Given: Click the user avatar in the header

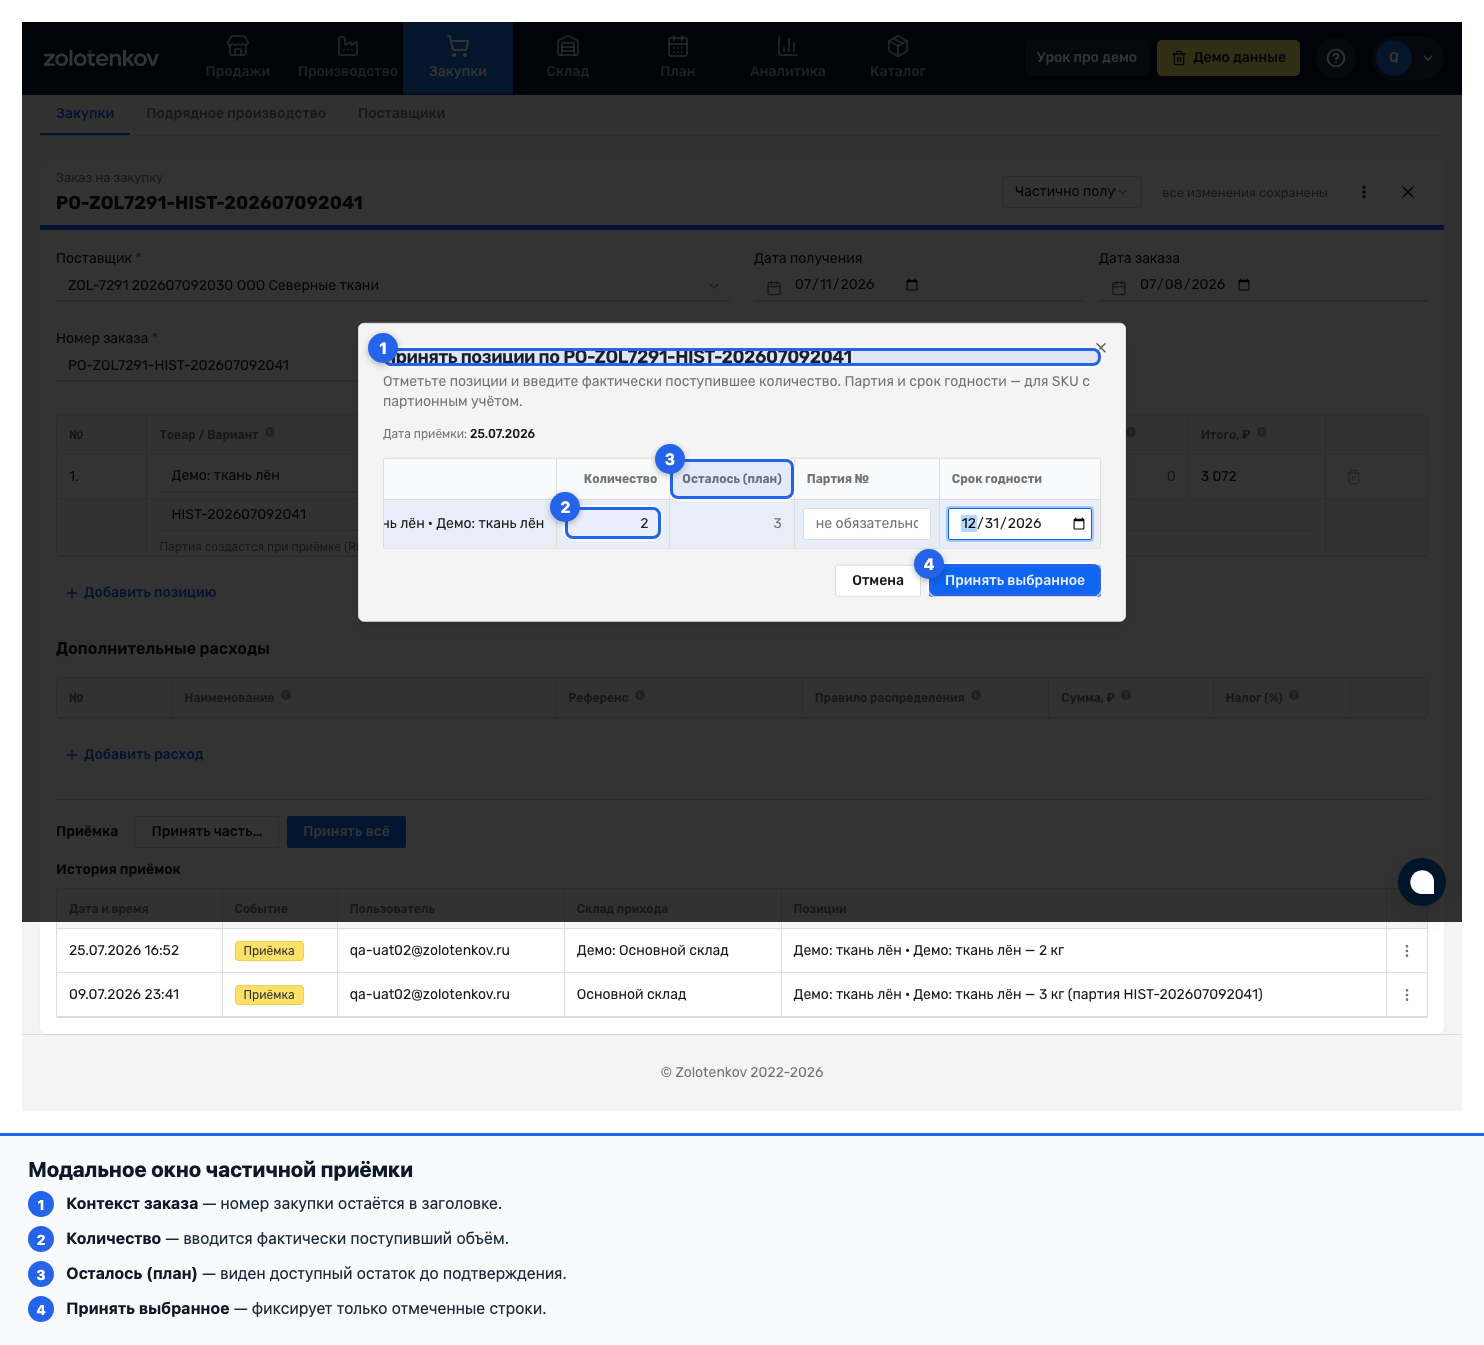Looking at the screenshot, I should click(1394, 58).
